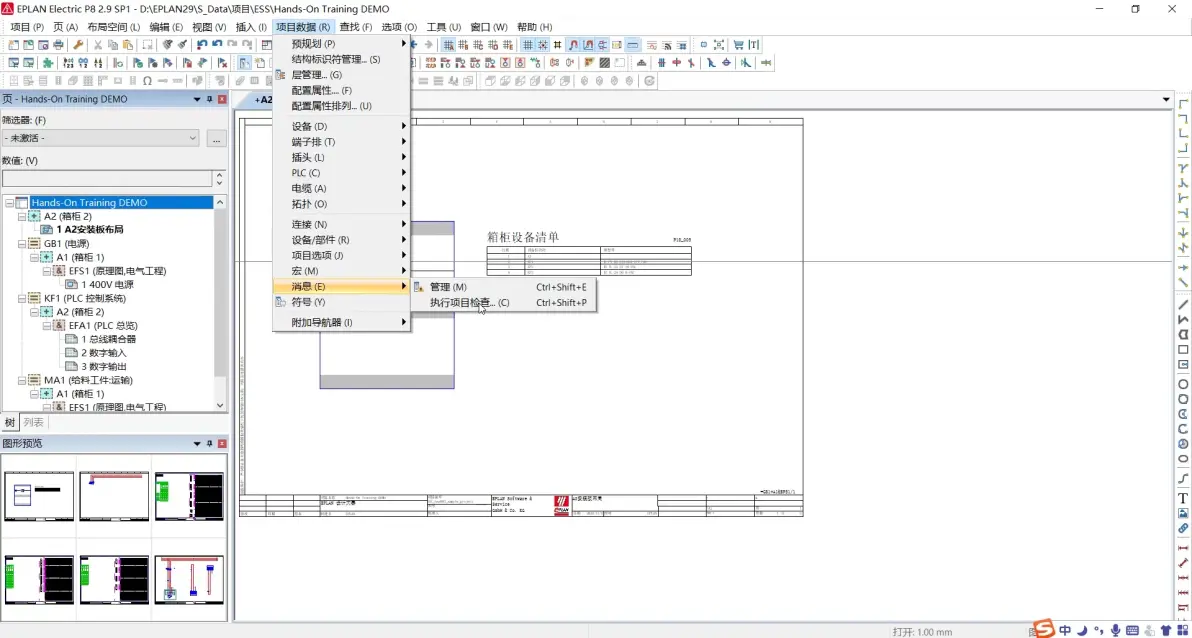The width and height of the screenshot is (1192, 638).
Task: Click the page tree vertical scrollbar
Action: 220,304
